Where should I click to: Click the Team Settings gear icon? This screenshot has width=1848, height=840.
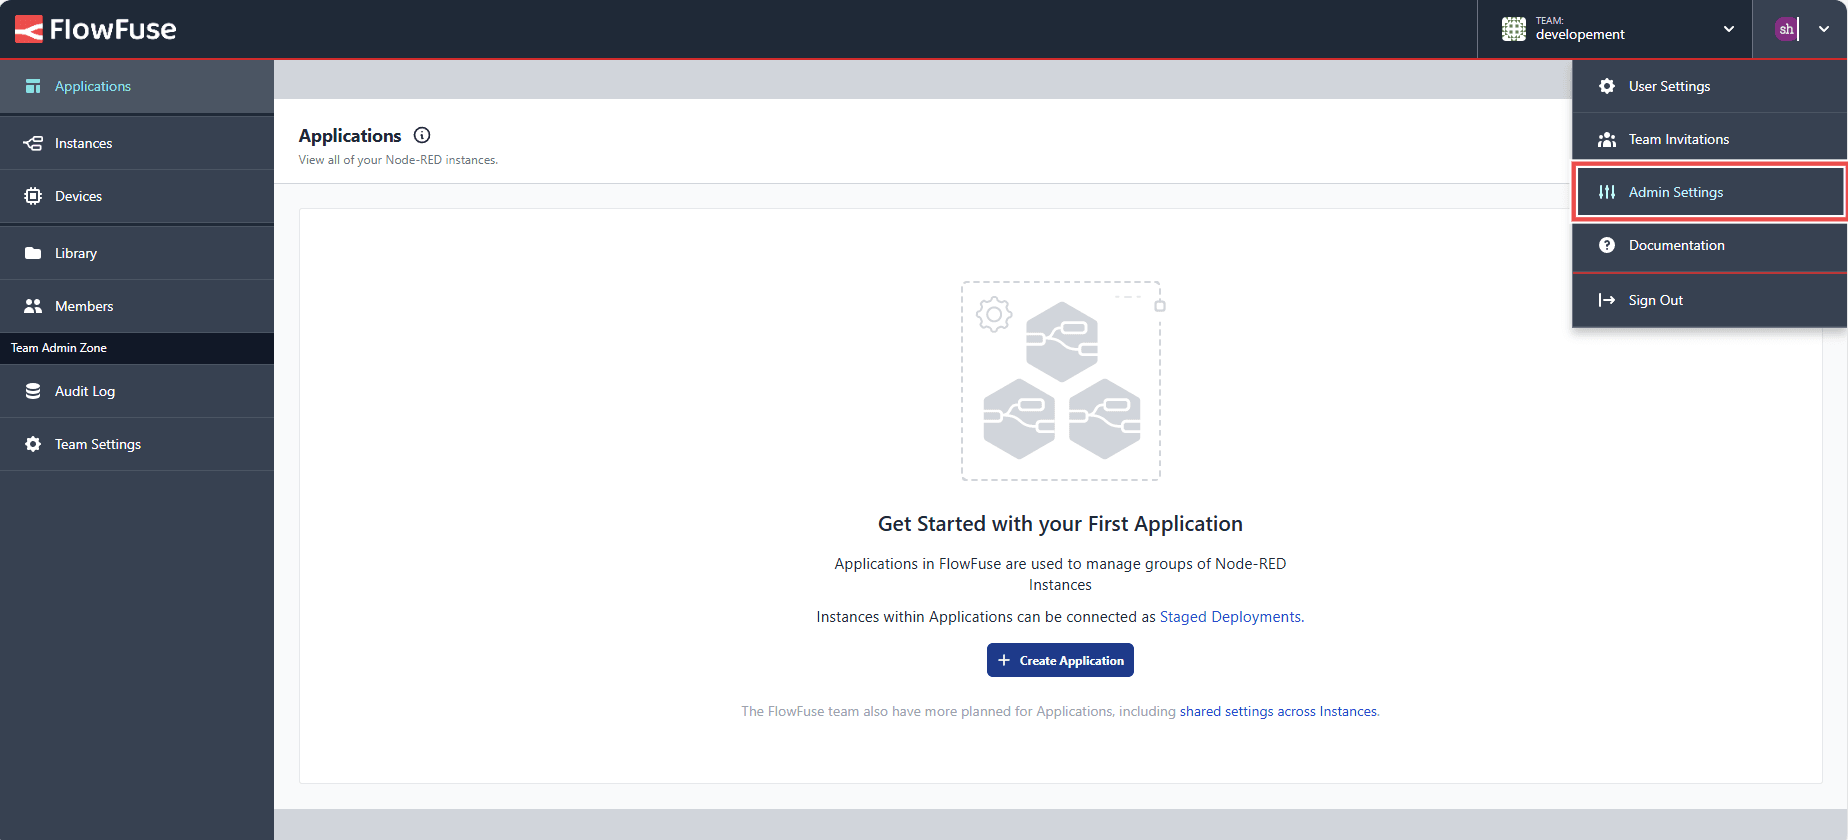tap(33, 444)
